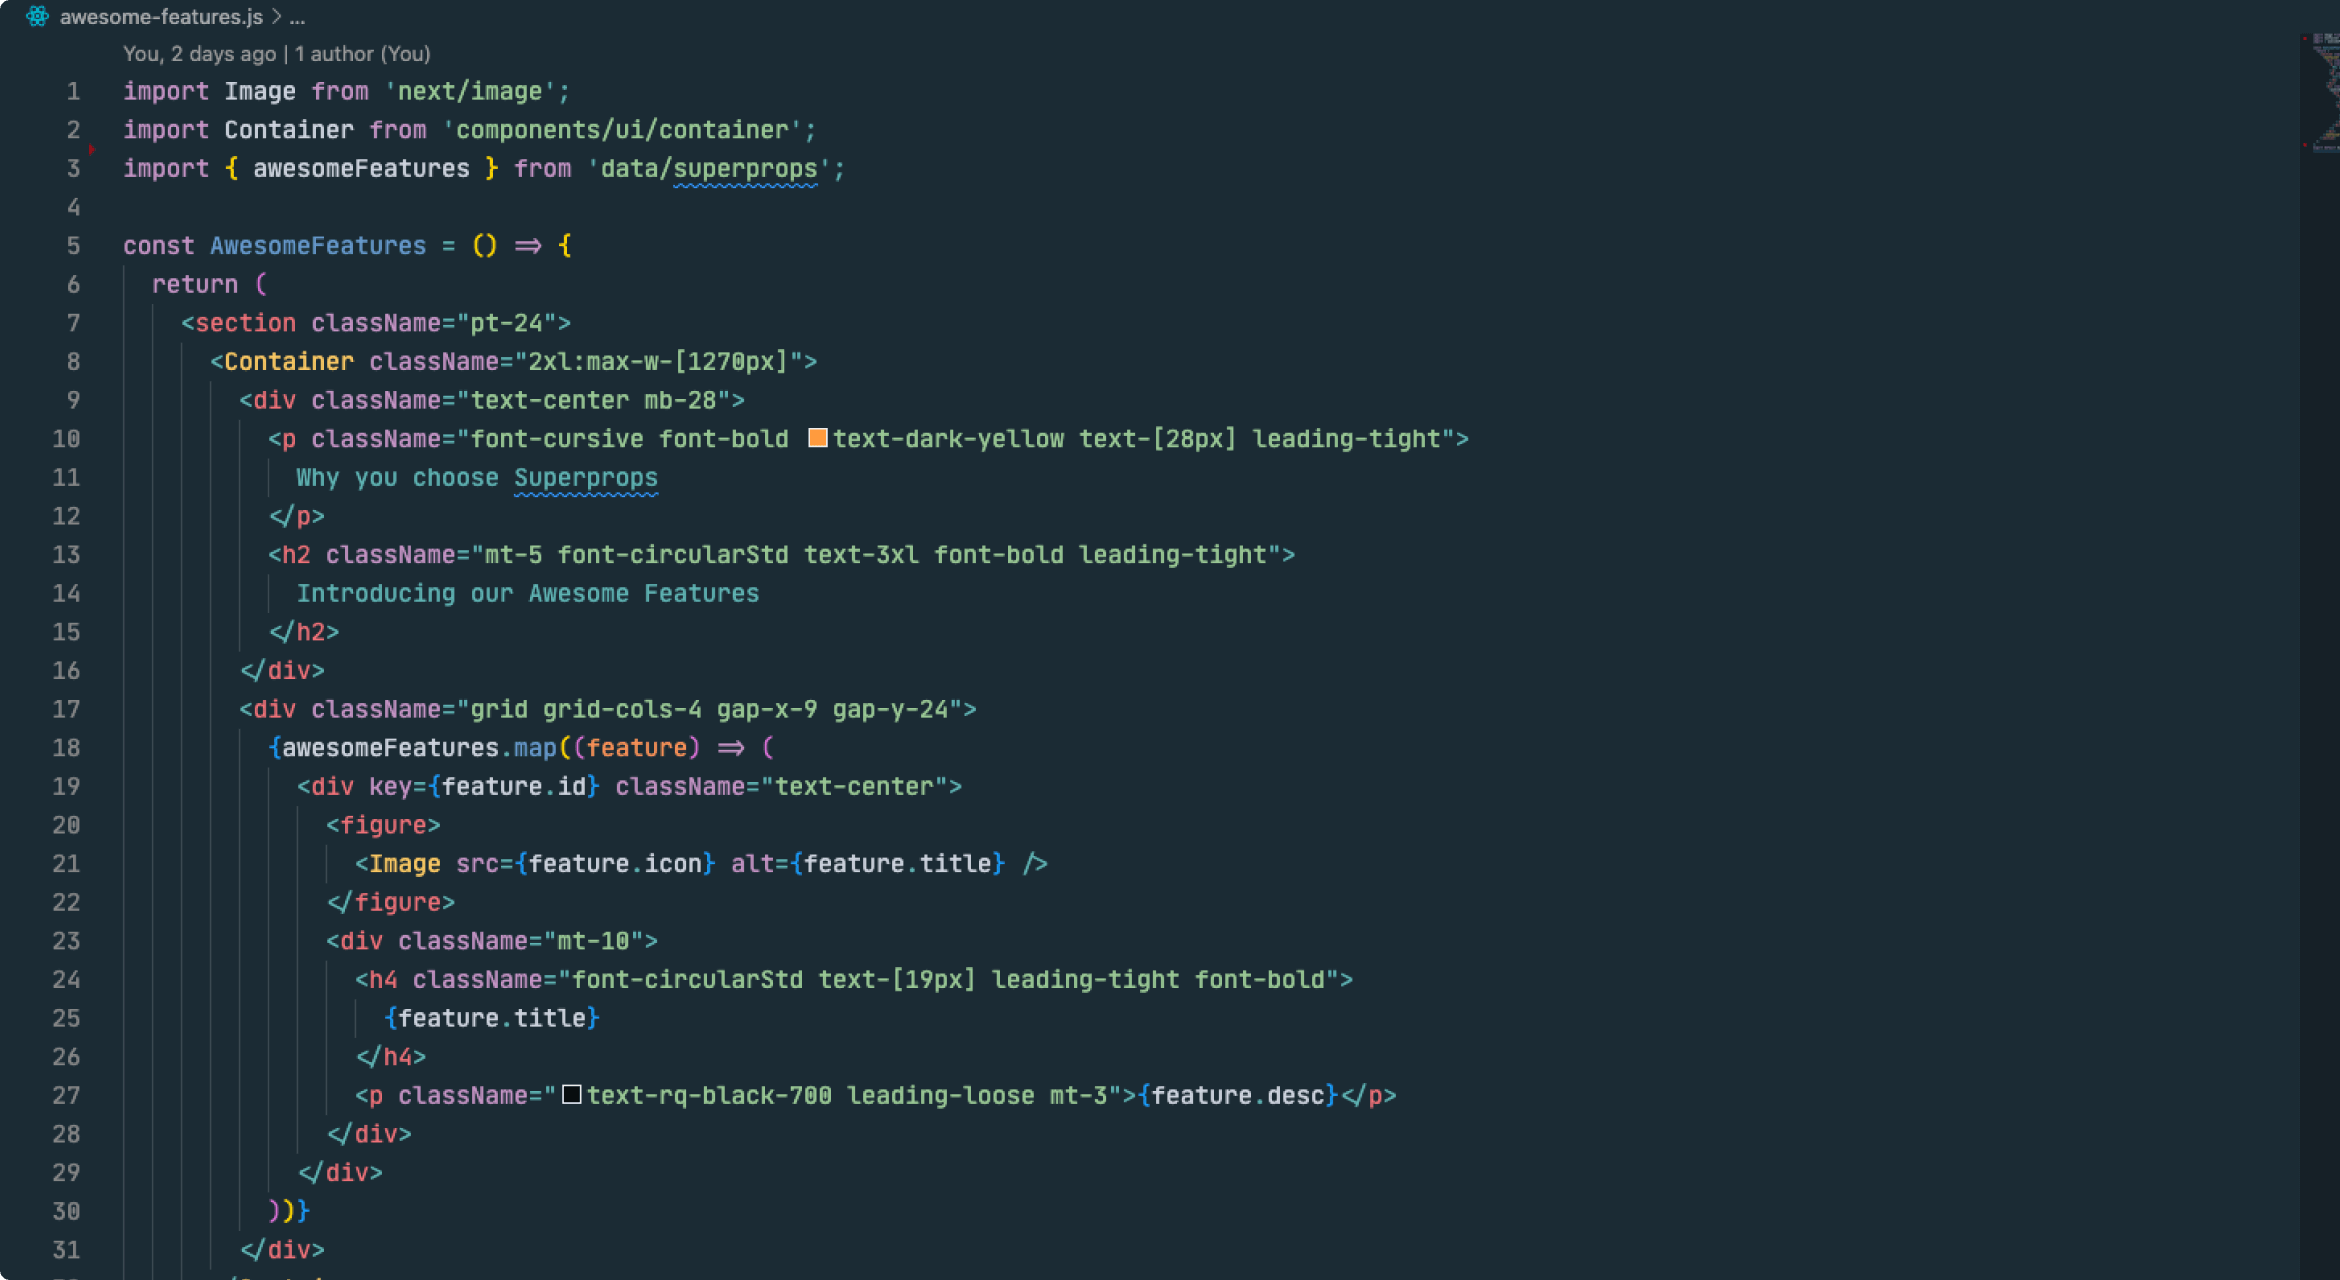Viewport: 2340px width, 1280px height.
Task: Click line number 17 in gutter
Action: tap(66, 709)
